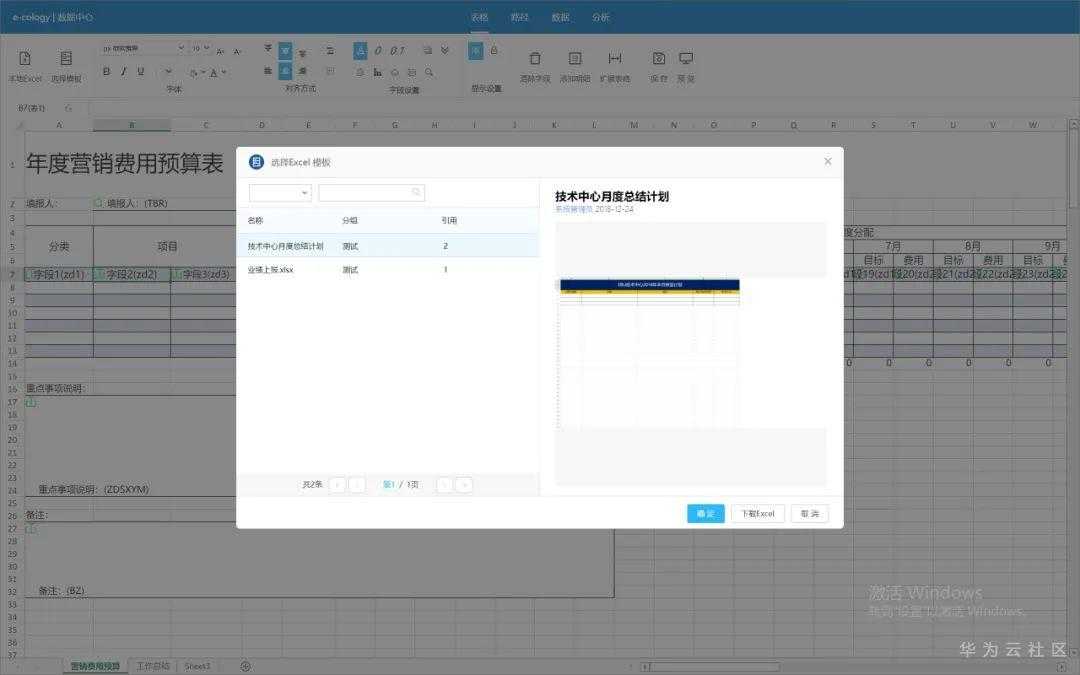Switch to the 营销费用预算 sheet tab

[x=95, y=666]
